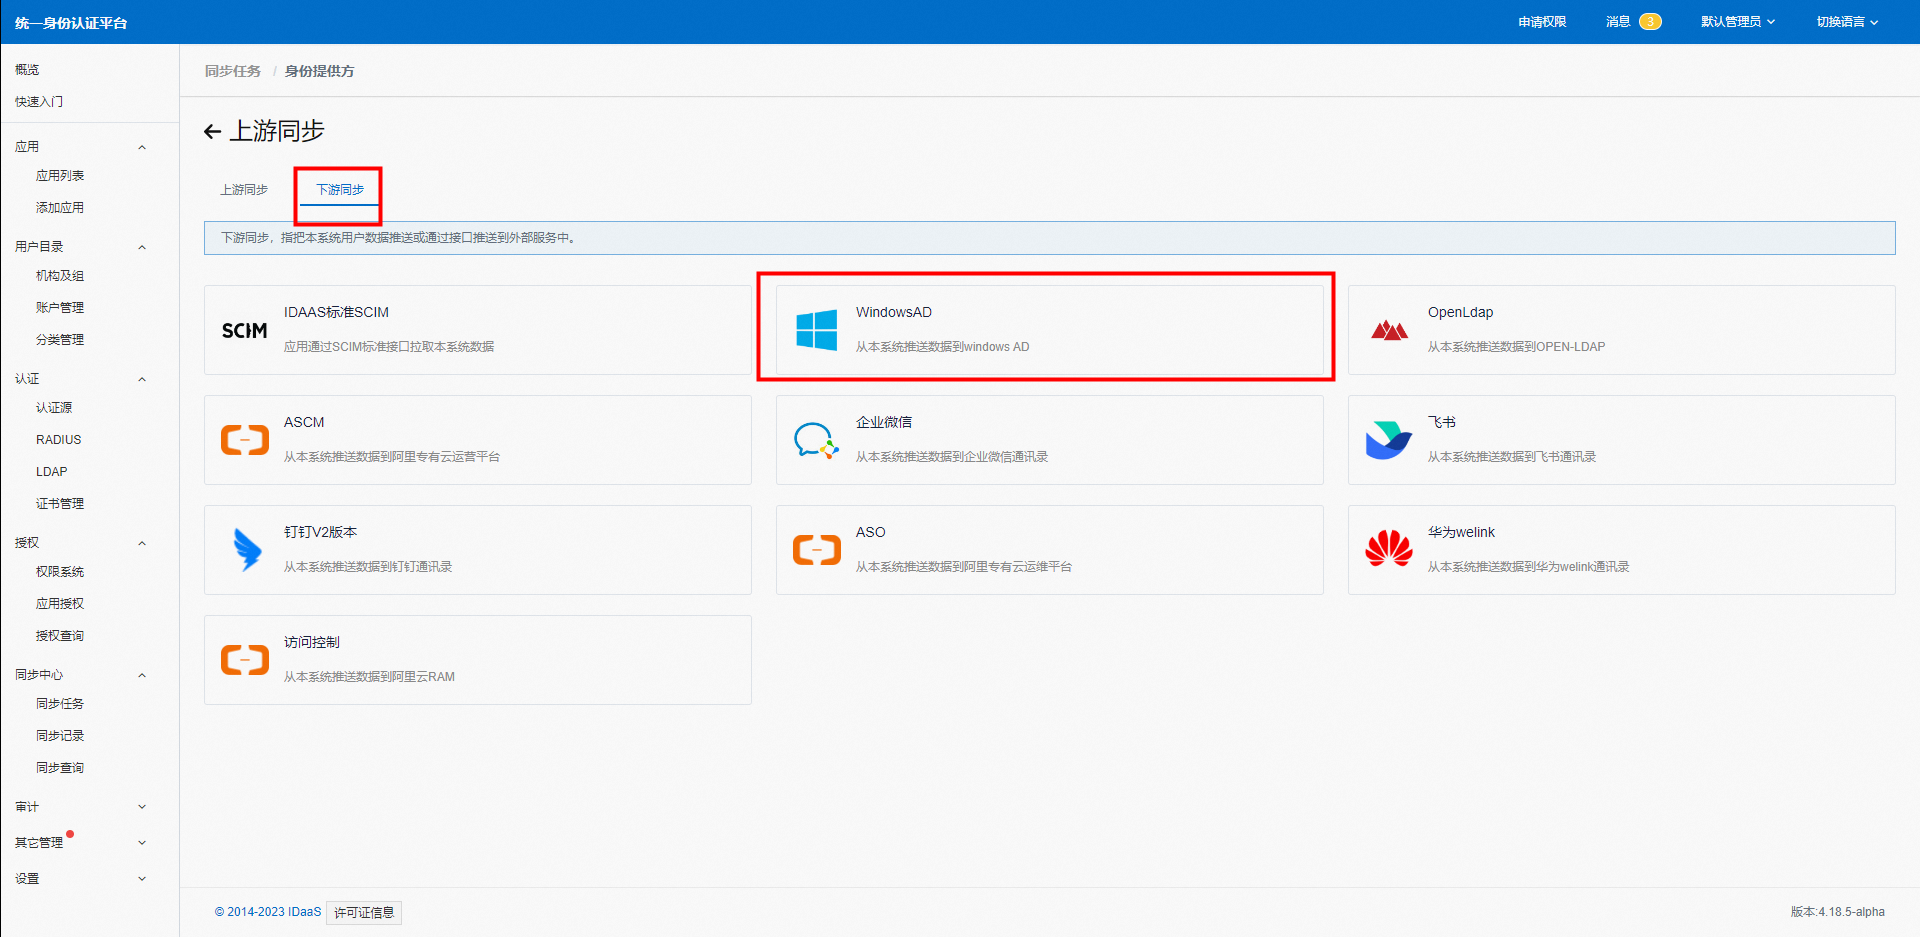Click the enterprise WeChat chat bubble icon
1920x937 pixels.
tap(816, 440)
